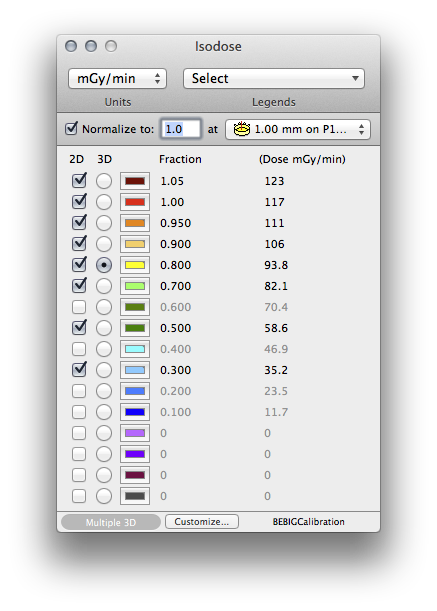Open the mGy/min units dropdown
The image size is (437, 611).
(117, 79)
